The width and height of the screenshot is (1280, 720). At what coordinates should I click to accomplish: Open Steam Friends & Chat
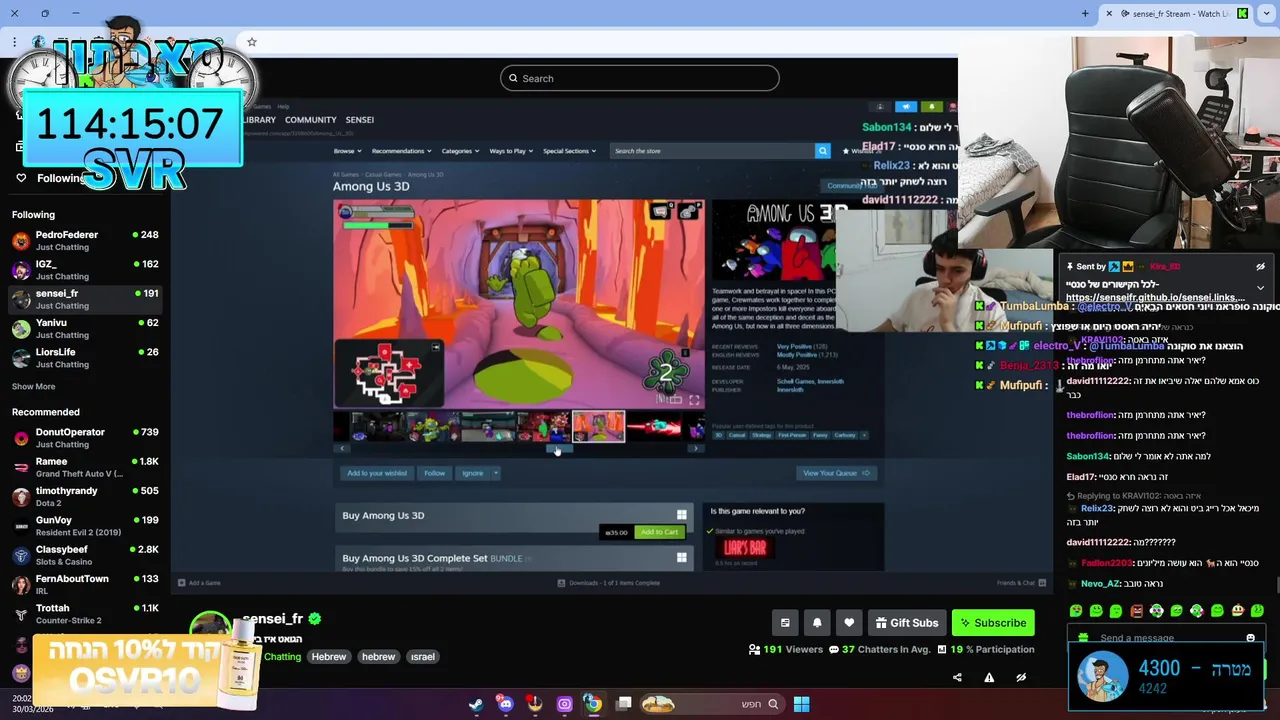coord(1020,583)
